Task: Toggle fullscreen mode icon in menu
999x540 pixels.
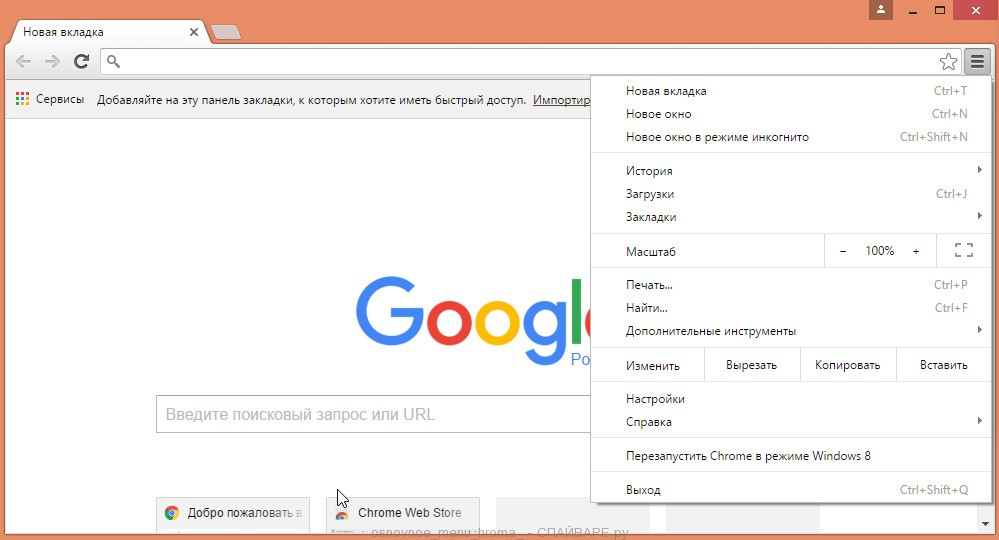Action: tap(963, 251)
